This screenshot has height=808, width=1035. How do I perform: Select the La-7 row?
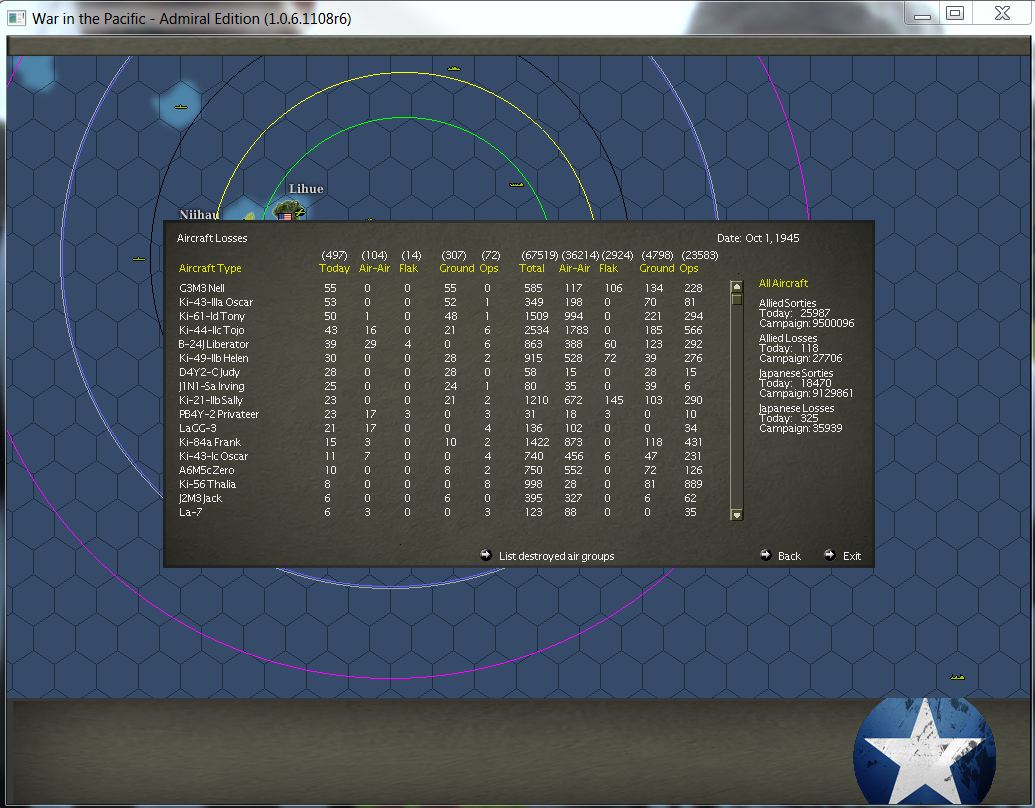441,512
